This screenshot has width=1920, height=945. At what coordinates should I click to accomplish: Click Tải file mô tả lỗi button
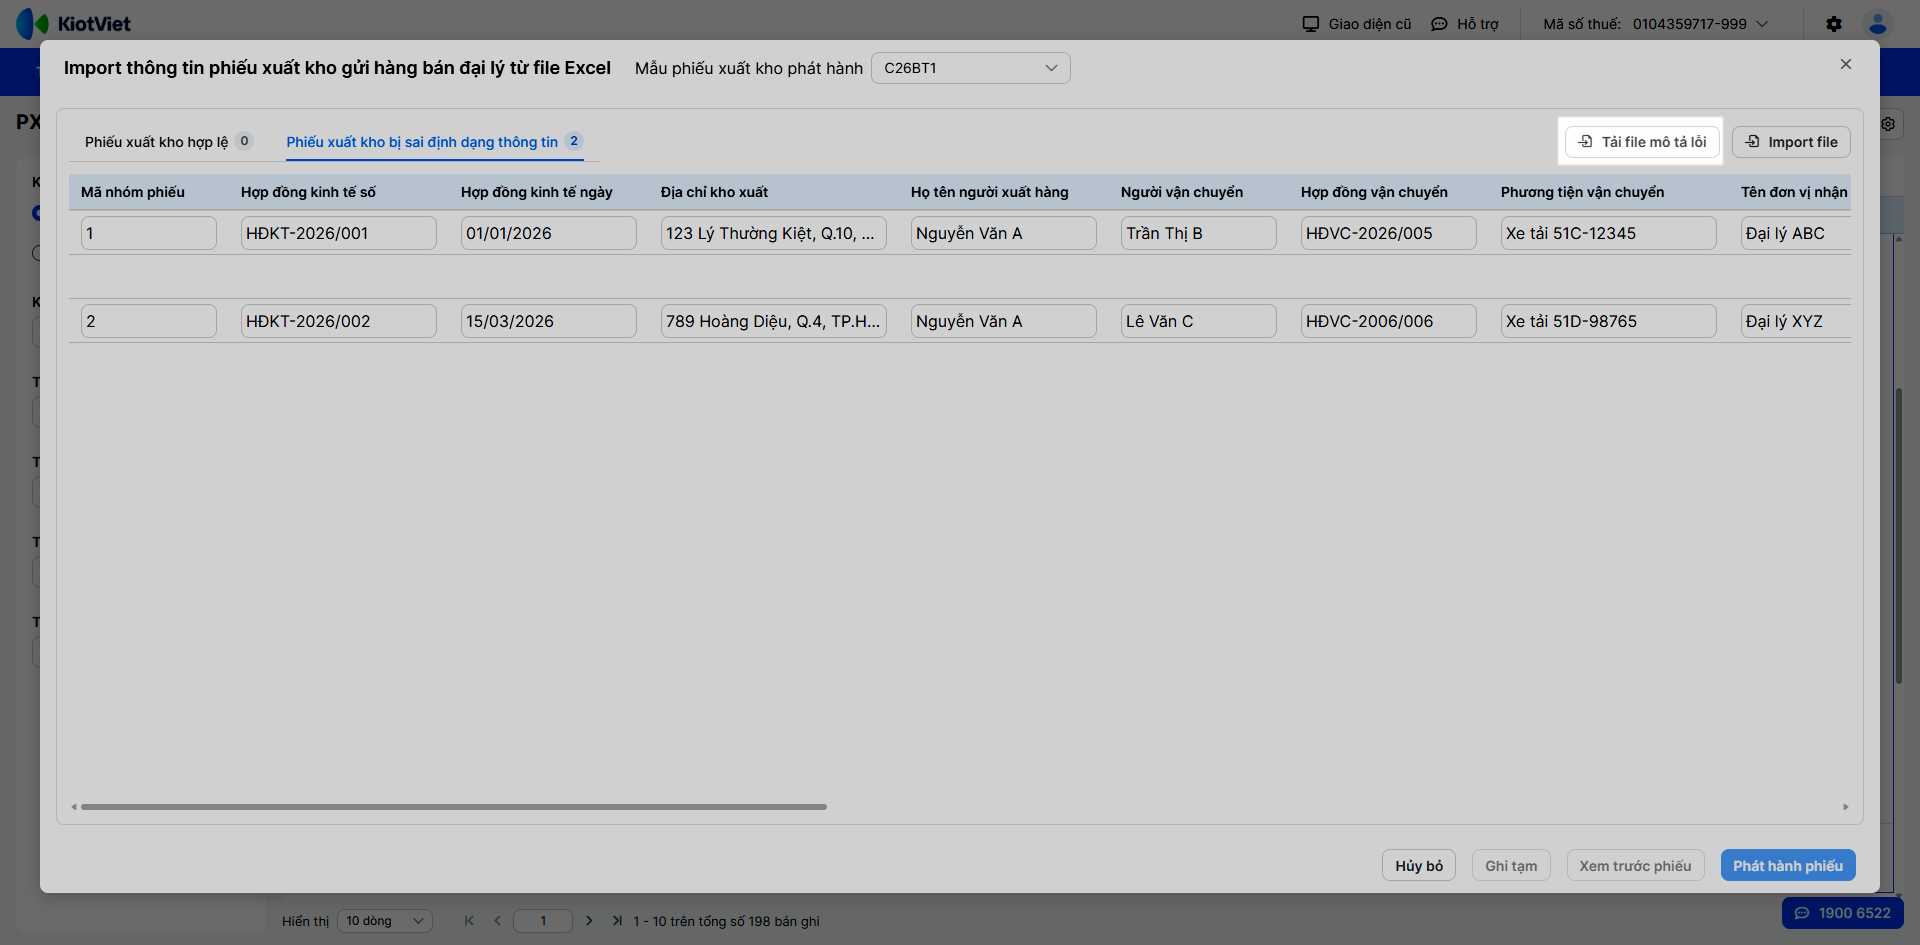(x=1643, y=142)
